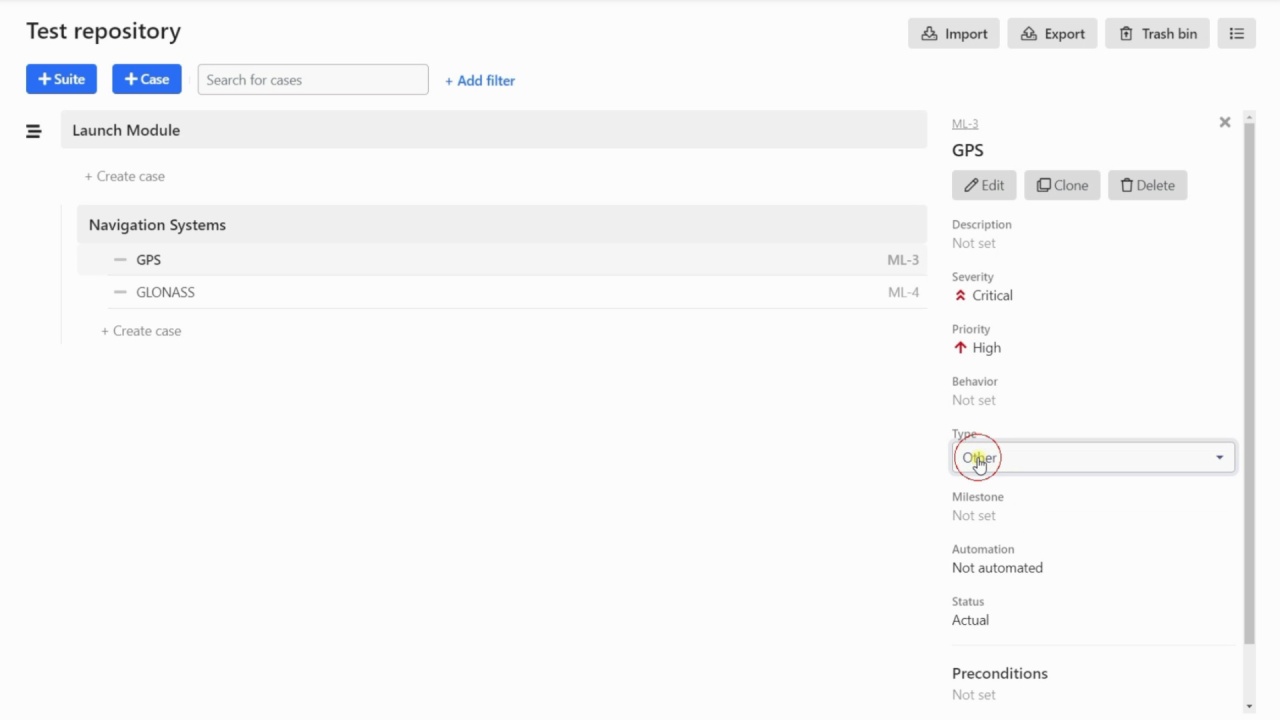Click the High priority value
The image size is (1280, 720).
pyautogui.click(x=986, y=348)
